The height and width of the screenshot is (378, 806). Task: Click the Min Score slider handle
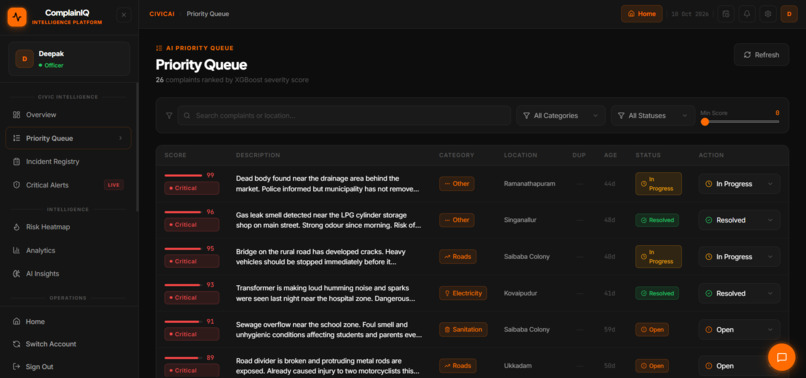click(x=705, y=122)
